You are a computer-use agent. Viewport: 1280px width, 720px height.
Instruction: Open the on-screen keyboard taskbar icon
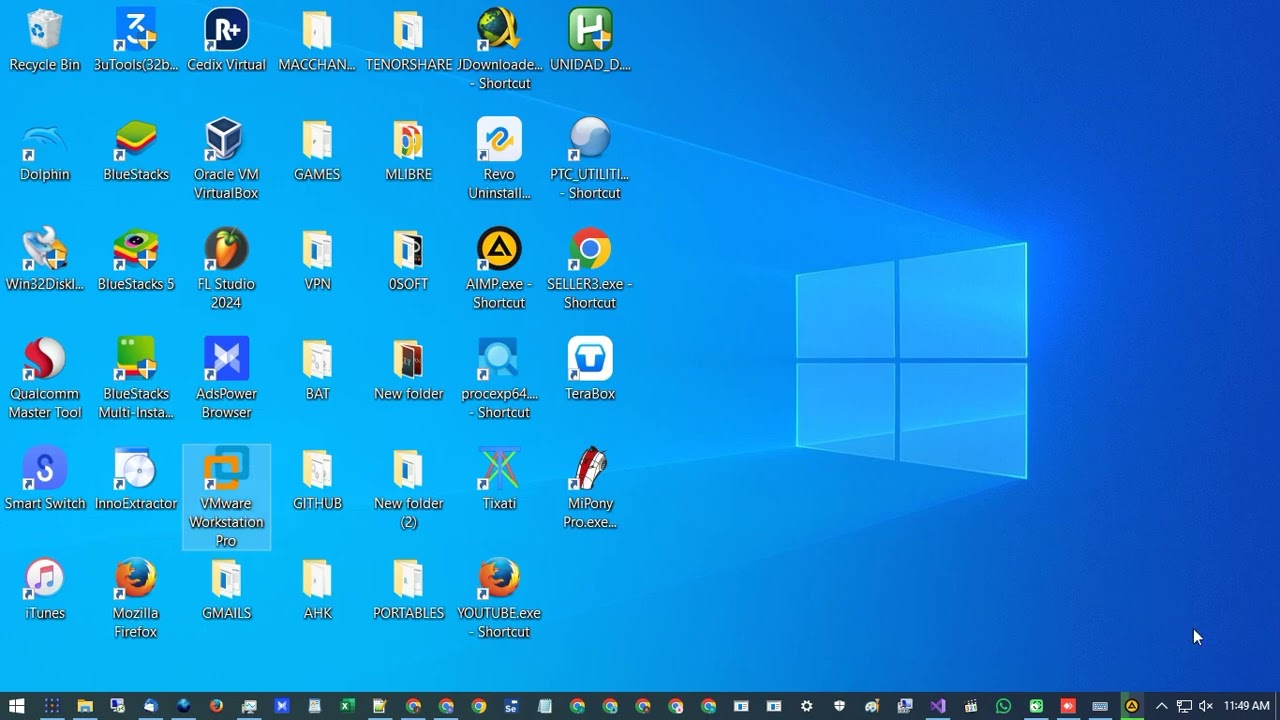(x=1100, y=706)
